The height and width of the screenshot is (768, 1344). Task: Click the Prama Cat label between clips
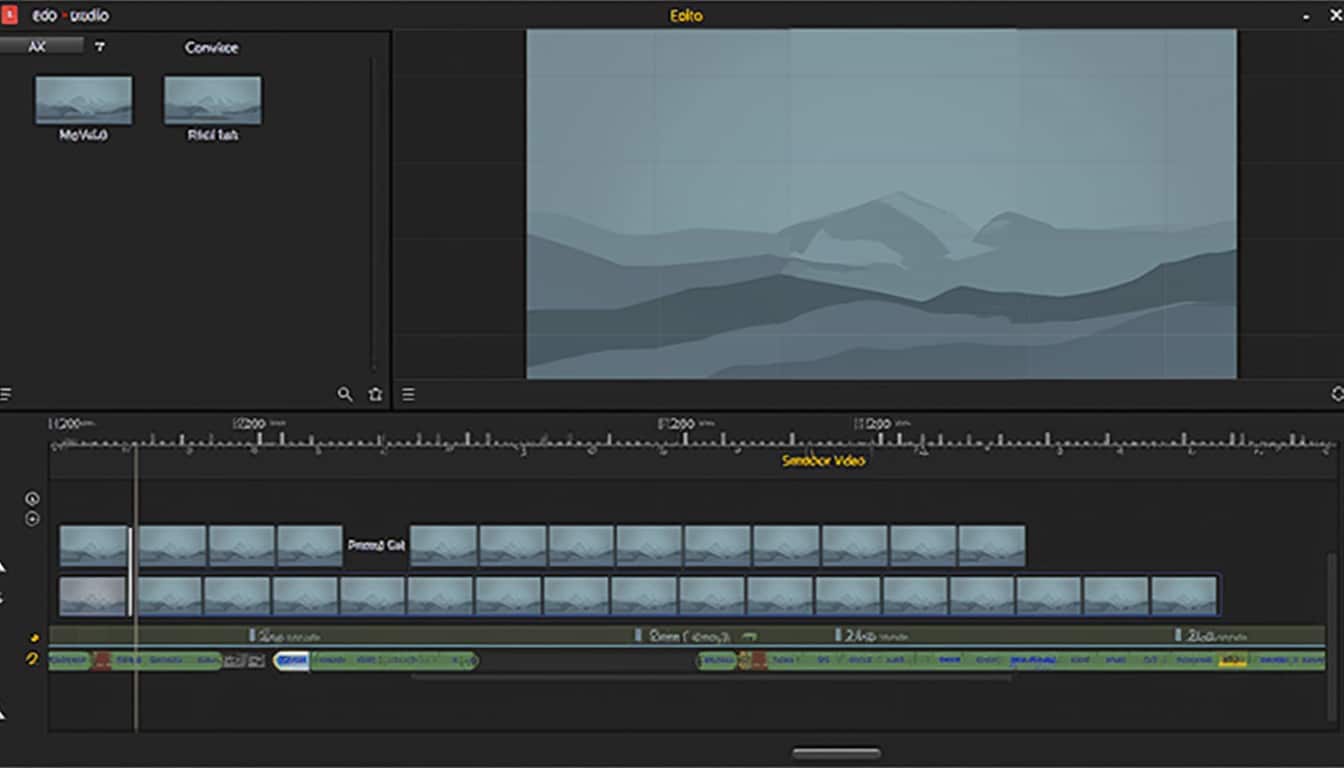(376, 546)
